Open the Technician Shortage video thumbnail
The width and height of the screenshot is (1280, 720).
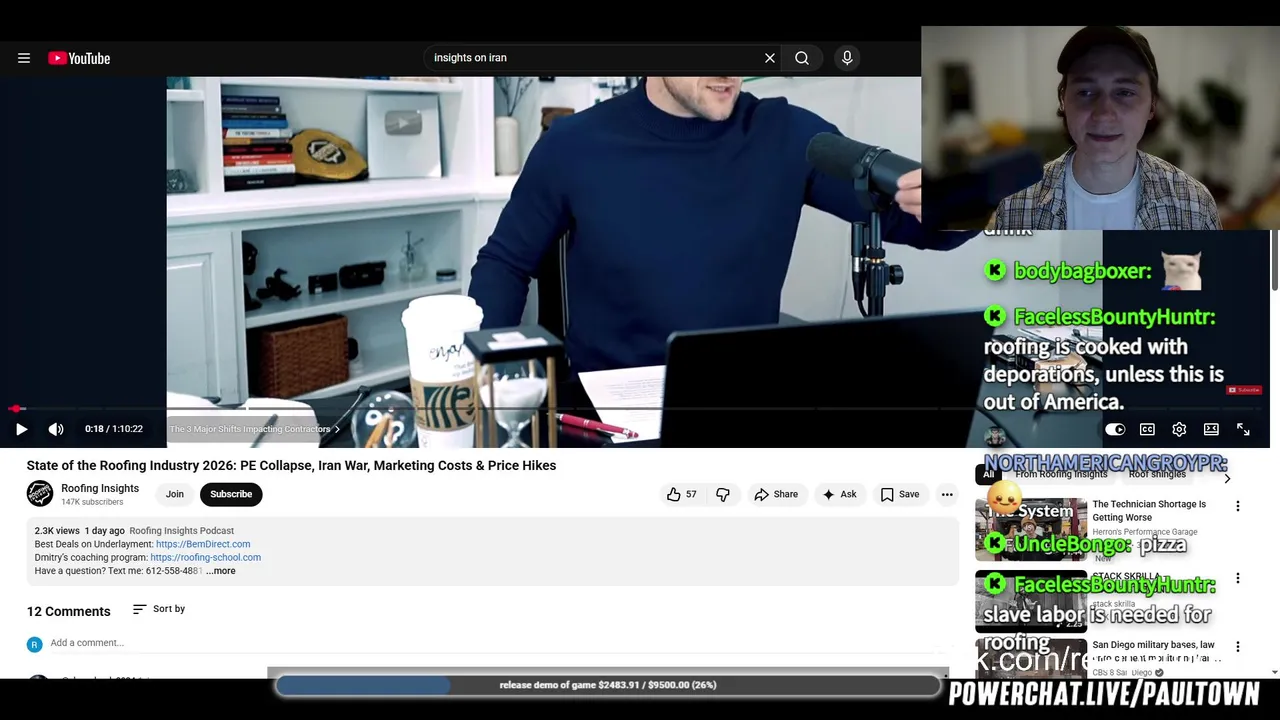pyautogui.click(x=1031, y=529)
